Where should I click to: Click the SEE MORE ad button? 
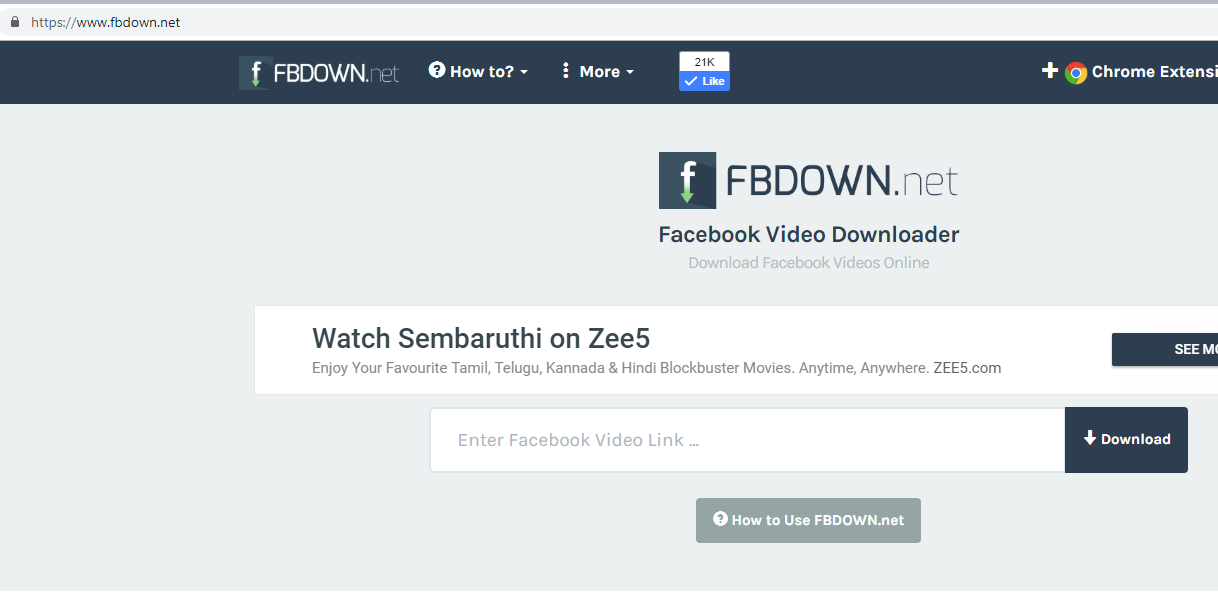pyautogui.click(x=1165, y=350)
